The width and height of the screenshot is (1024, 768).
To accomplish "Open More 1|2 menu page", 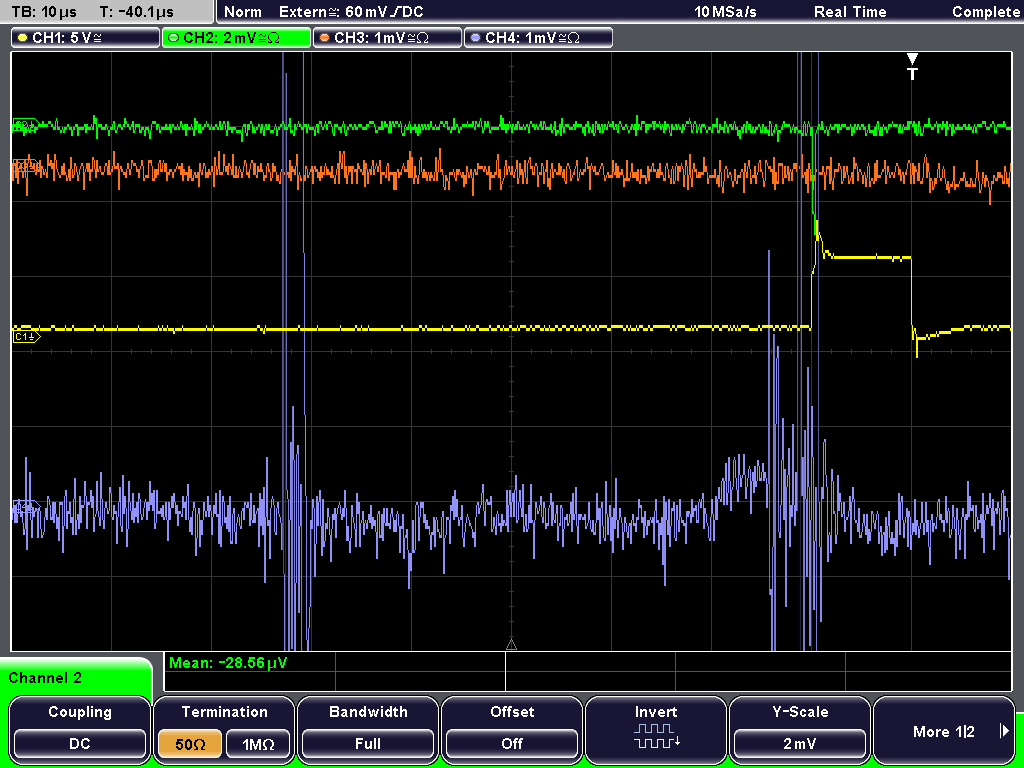I will pos(944,729).
